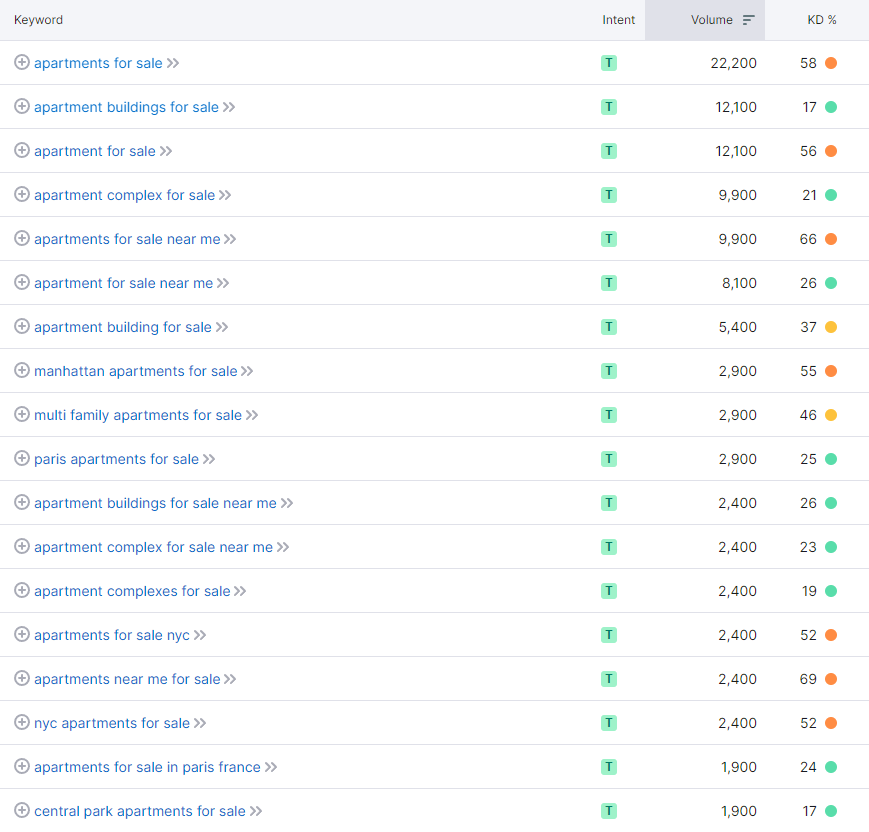Add 'apartments for sale' to keyword list via plus icon
Image resolution: width=869 pixels, height=832 pixels.
[x=22, y=62]
